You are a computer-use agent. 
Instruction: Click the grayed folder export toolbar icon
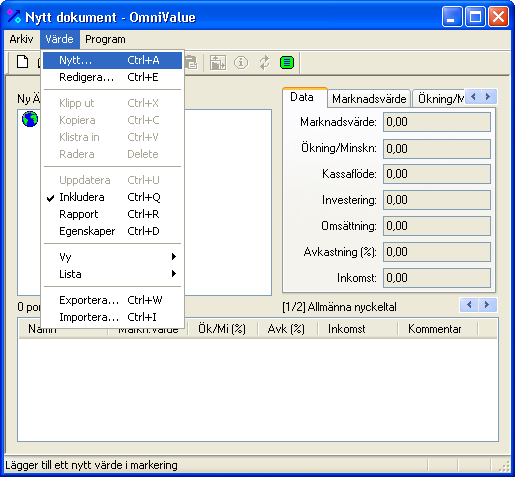pyautogui.click(x=218, y=62)
